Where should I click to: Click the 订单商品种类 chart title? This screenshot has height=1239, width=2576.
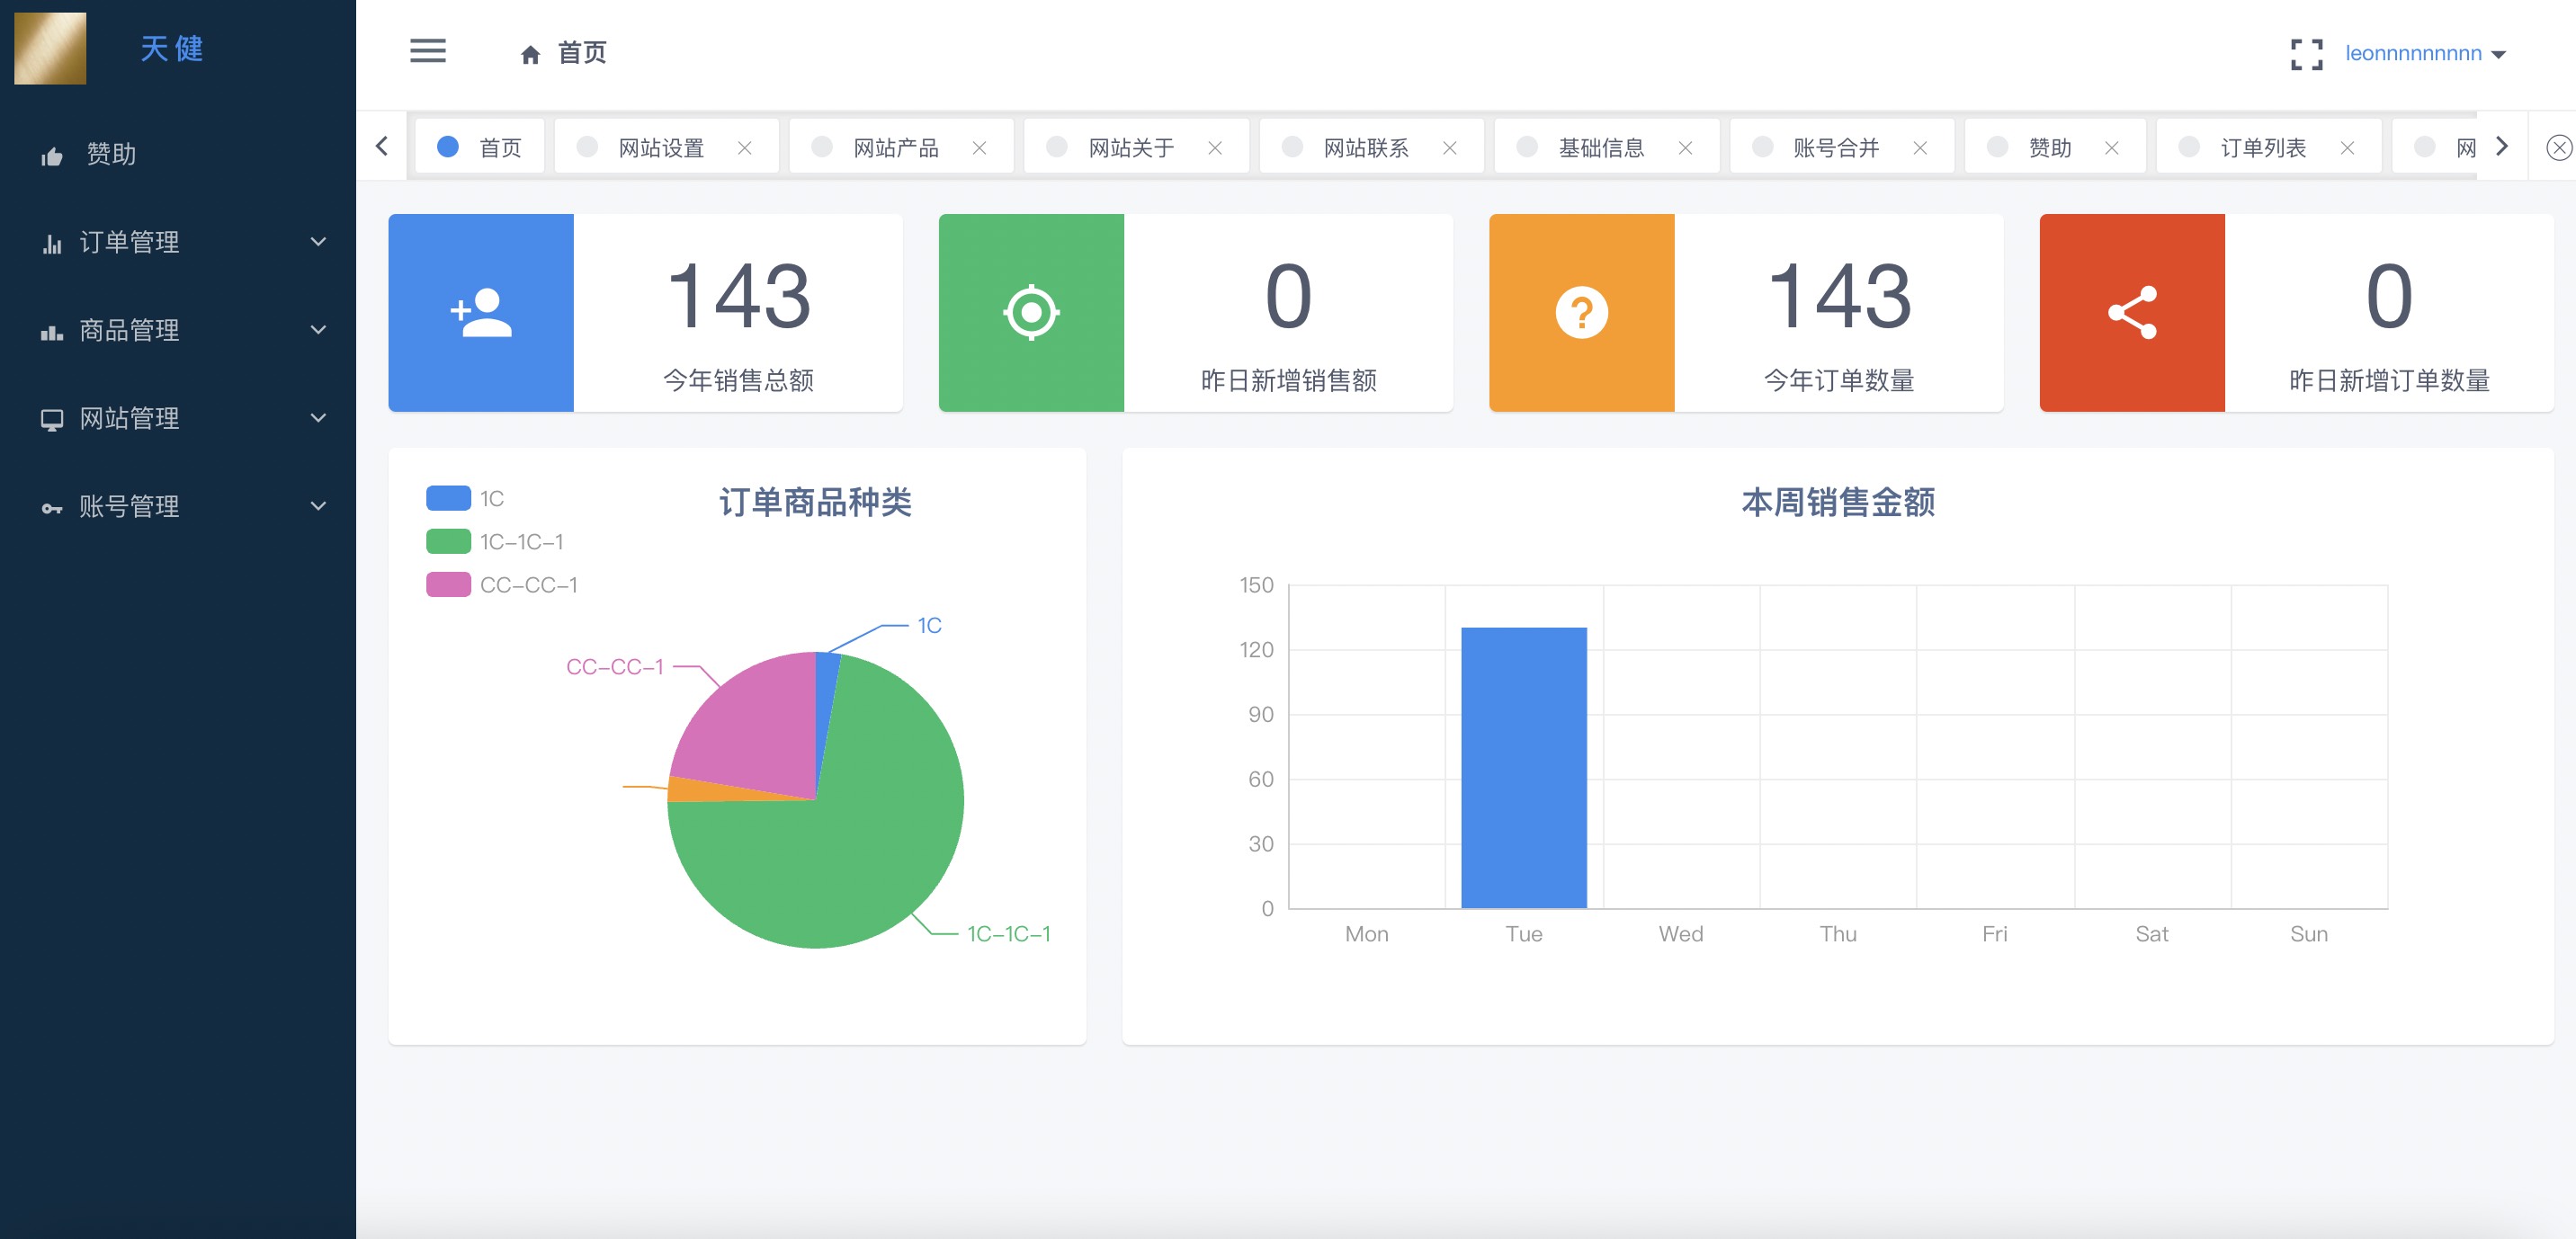815,502
